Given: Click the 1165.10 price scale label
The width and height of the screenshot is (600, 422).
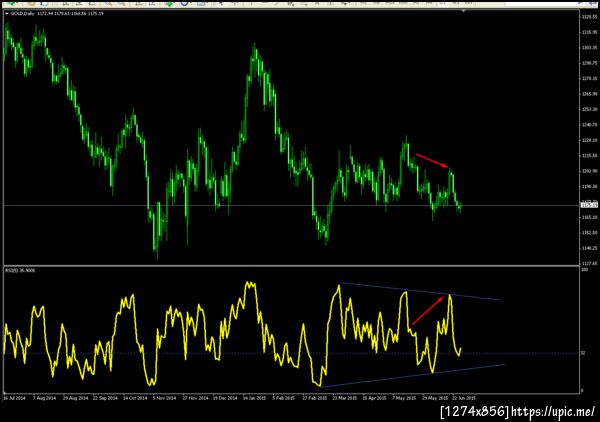Looking at the screenshot, I should (589, 217).
